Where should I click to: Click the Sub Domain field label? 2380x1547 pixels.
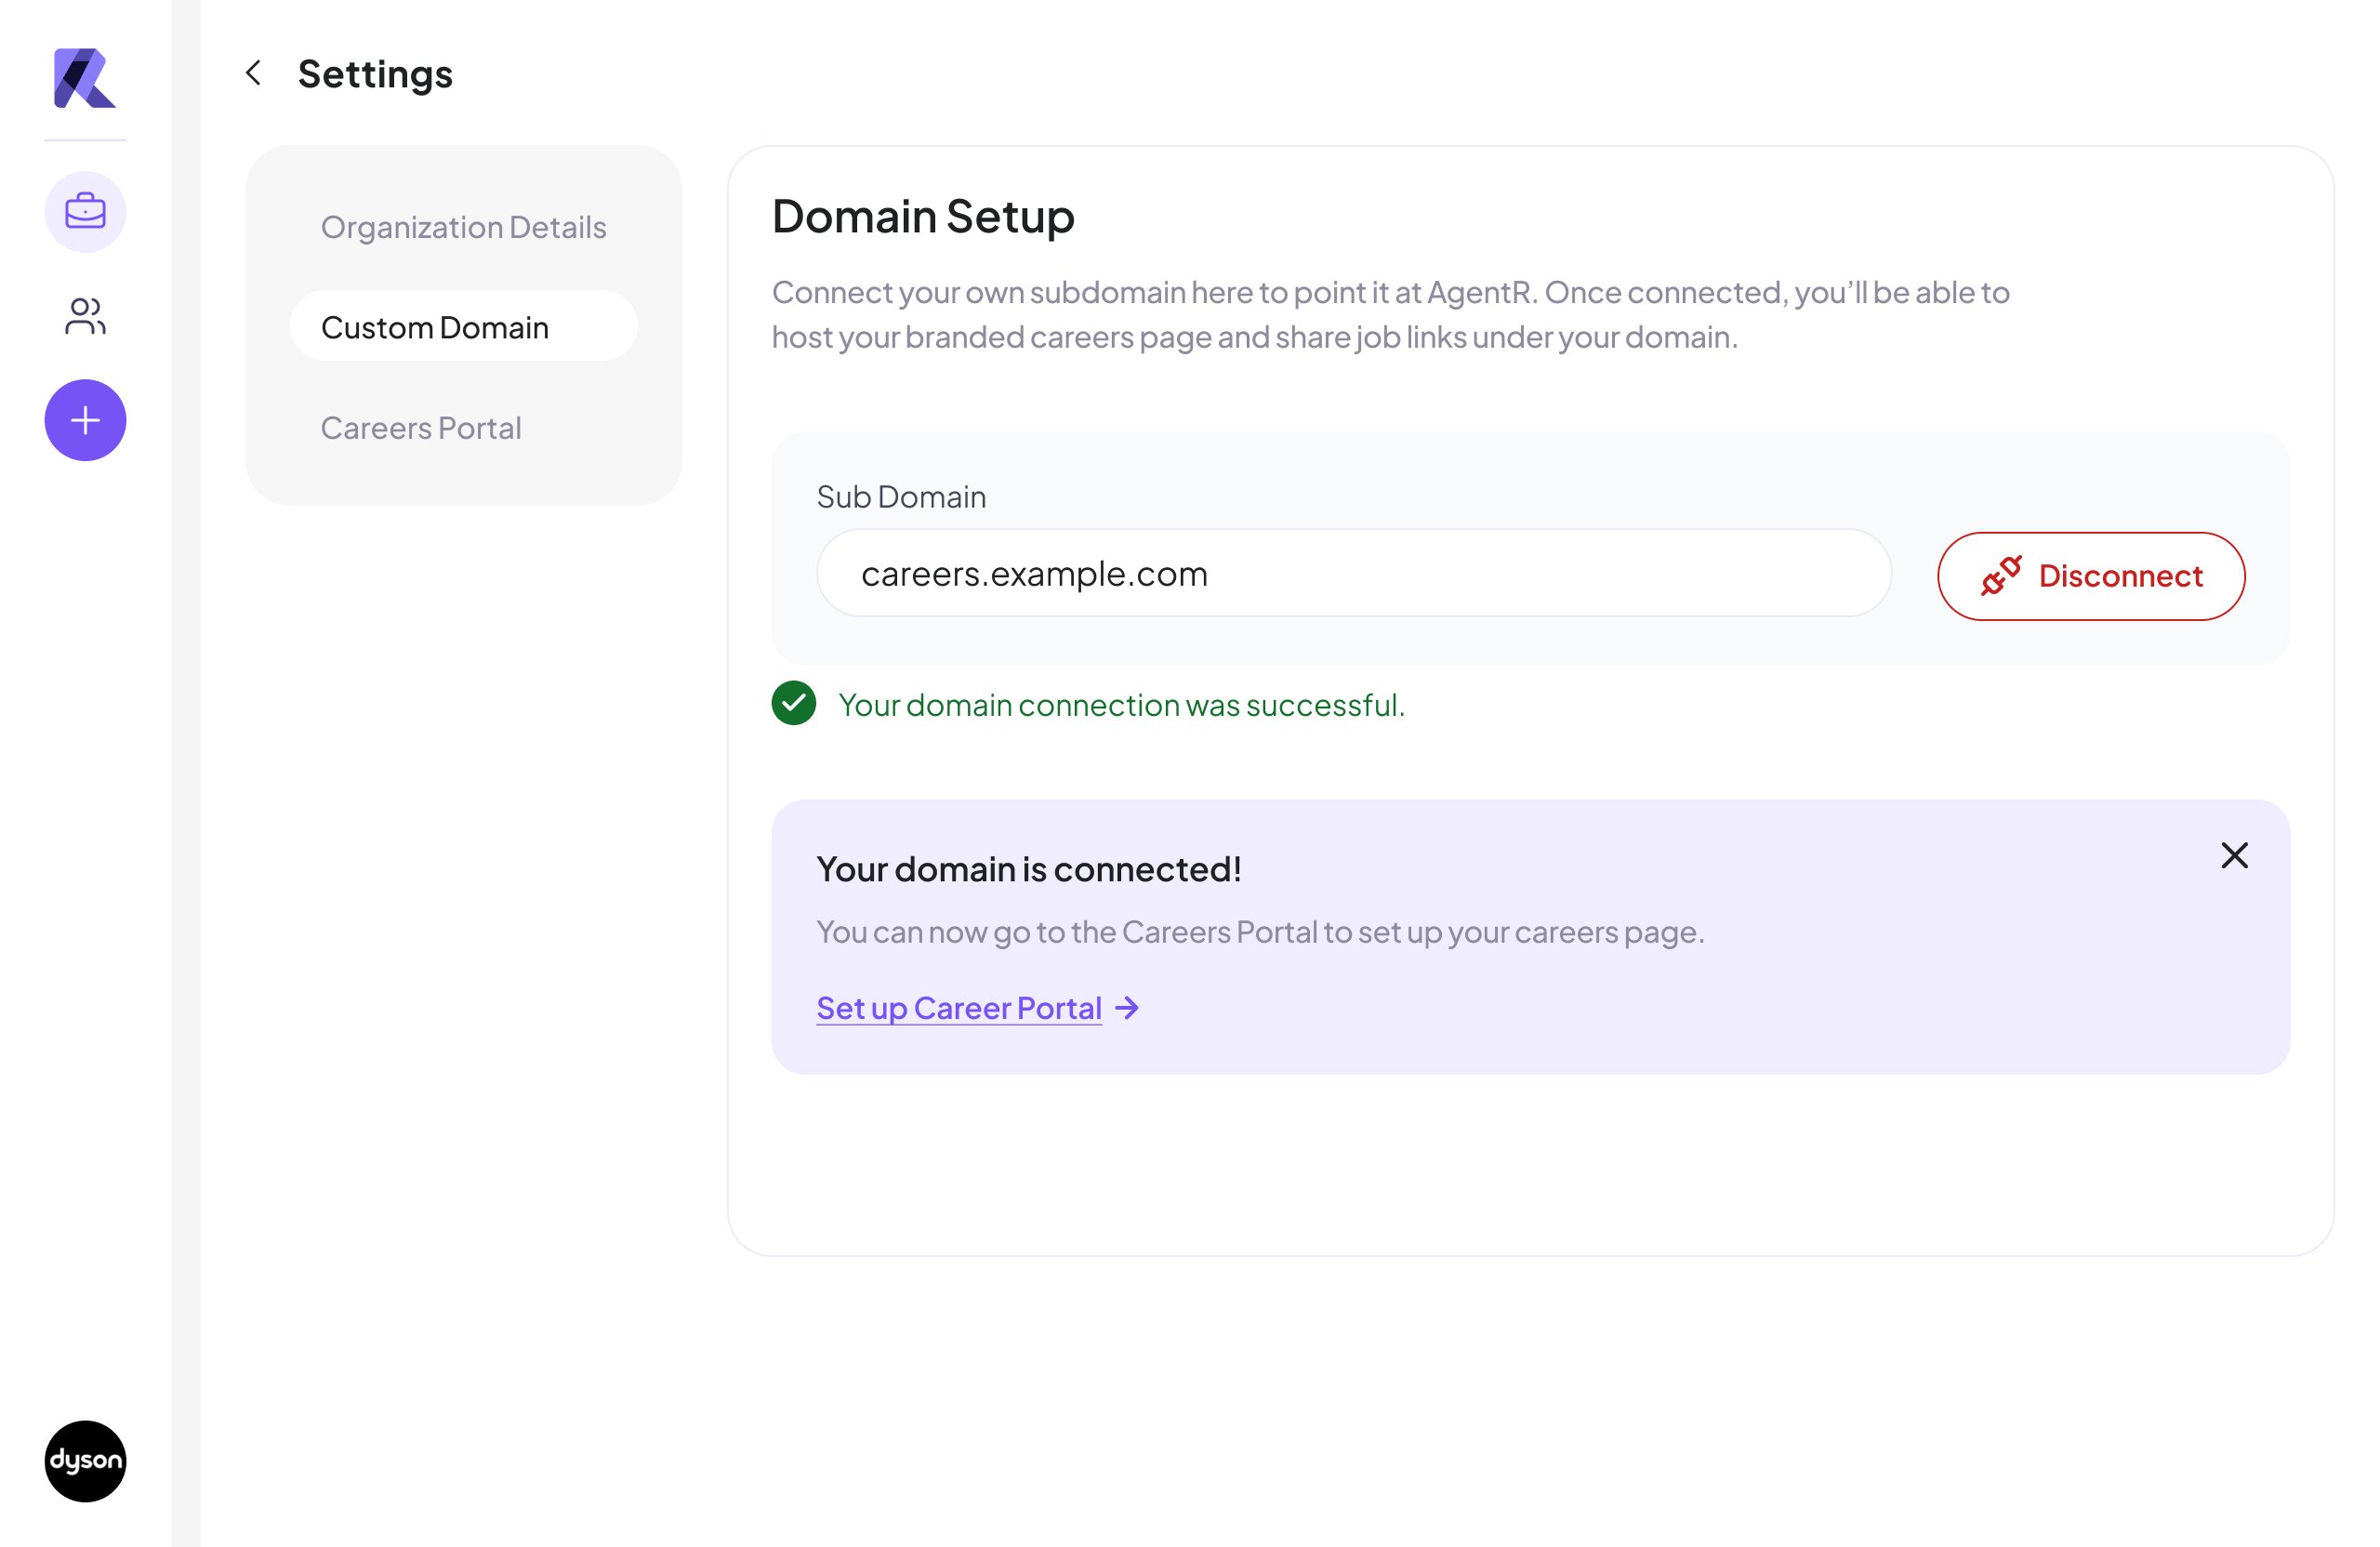(901, 497)
